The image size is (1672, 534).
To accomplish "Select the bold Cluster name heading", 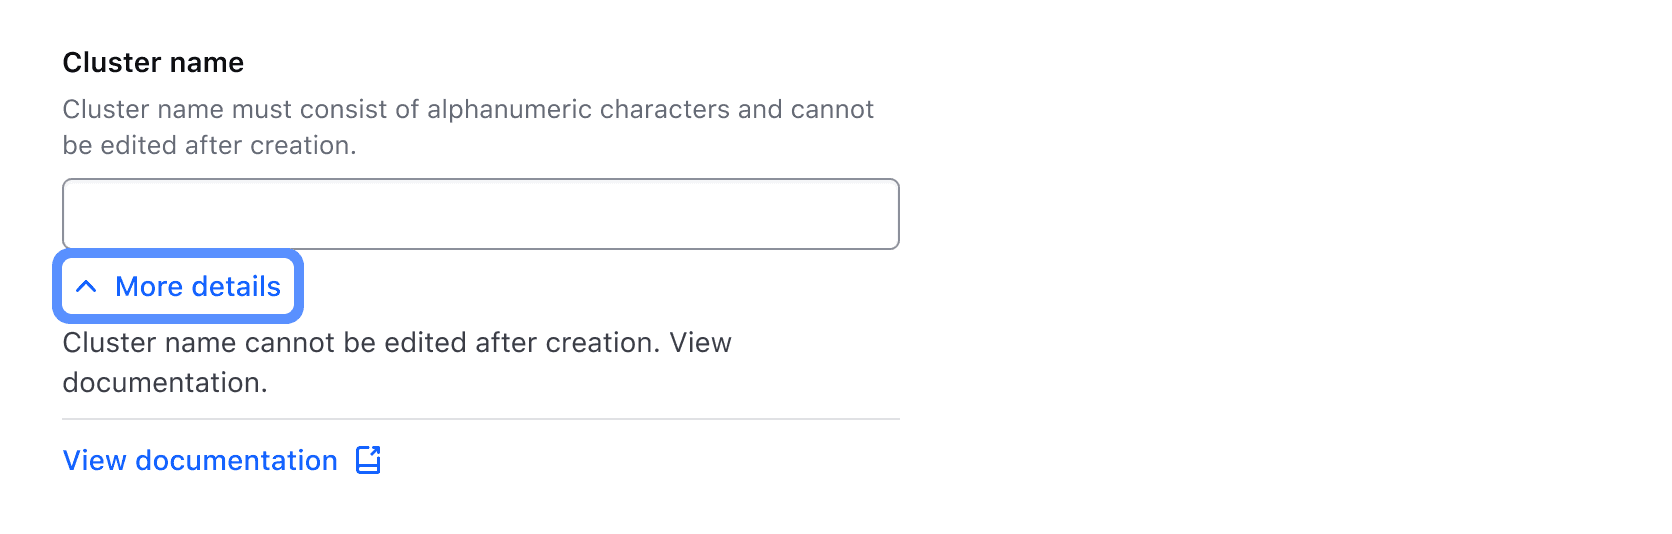I will 153,63.
